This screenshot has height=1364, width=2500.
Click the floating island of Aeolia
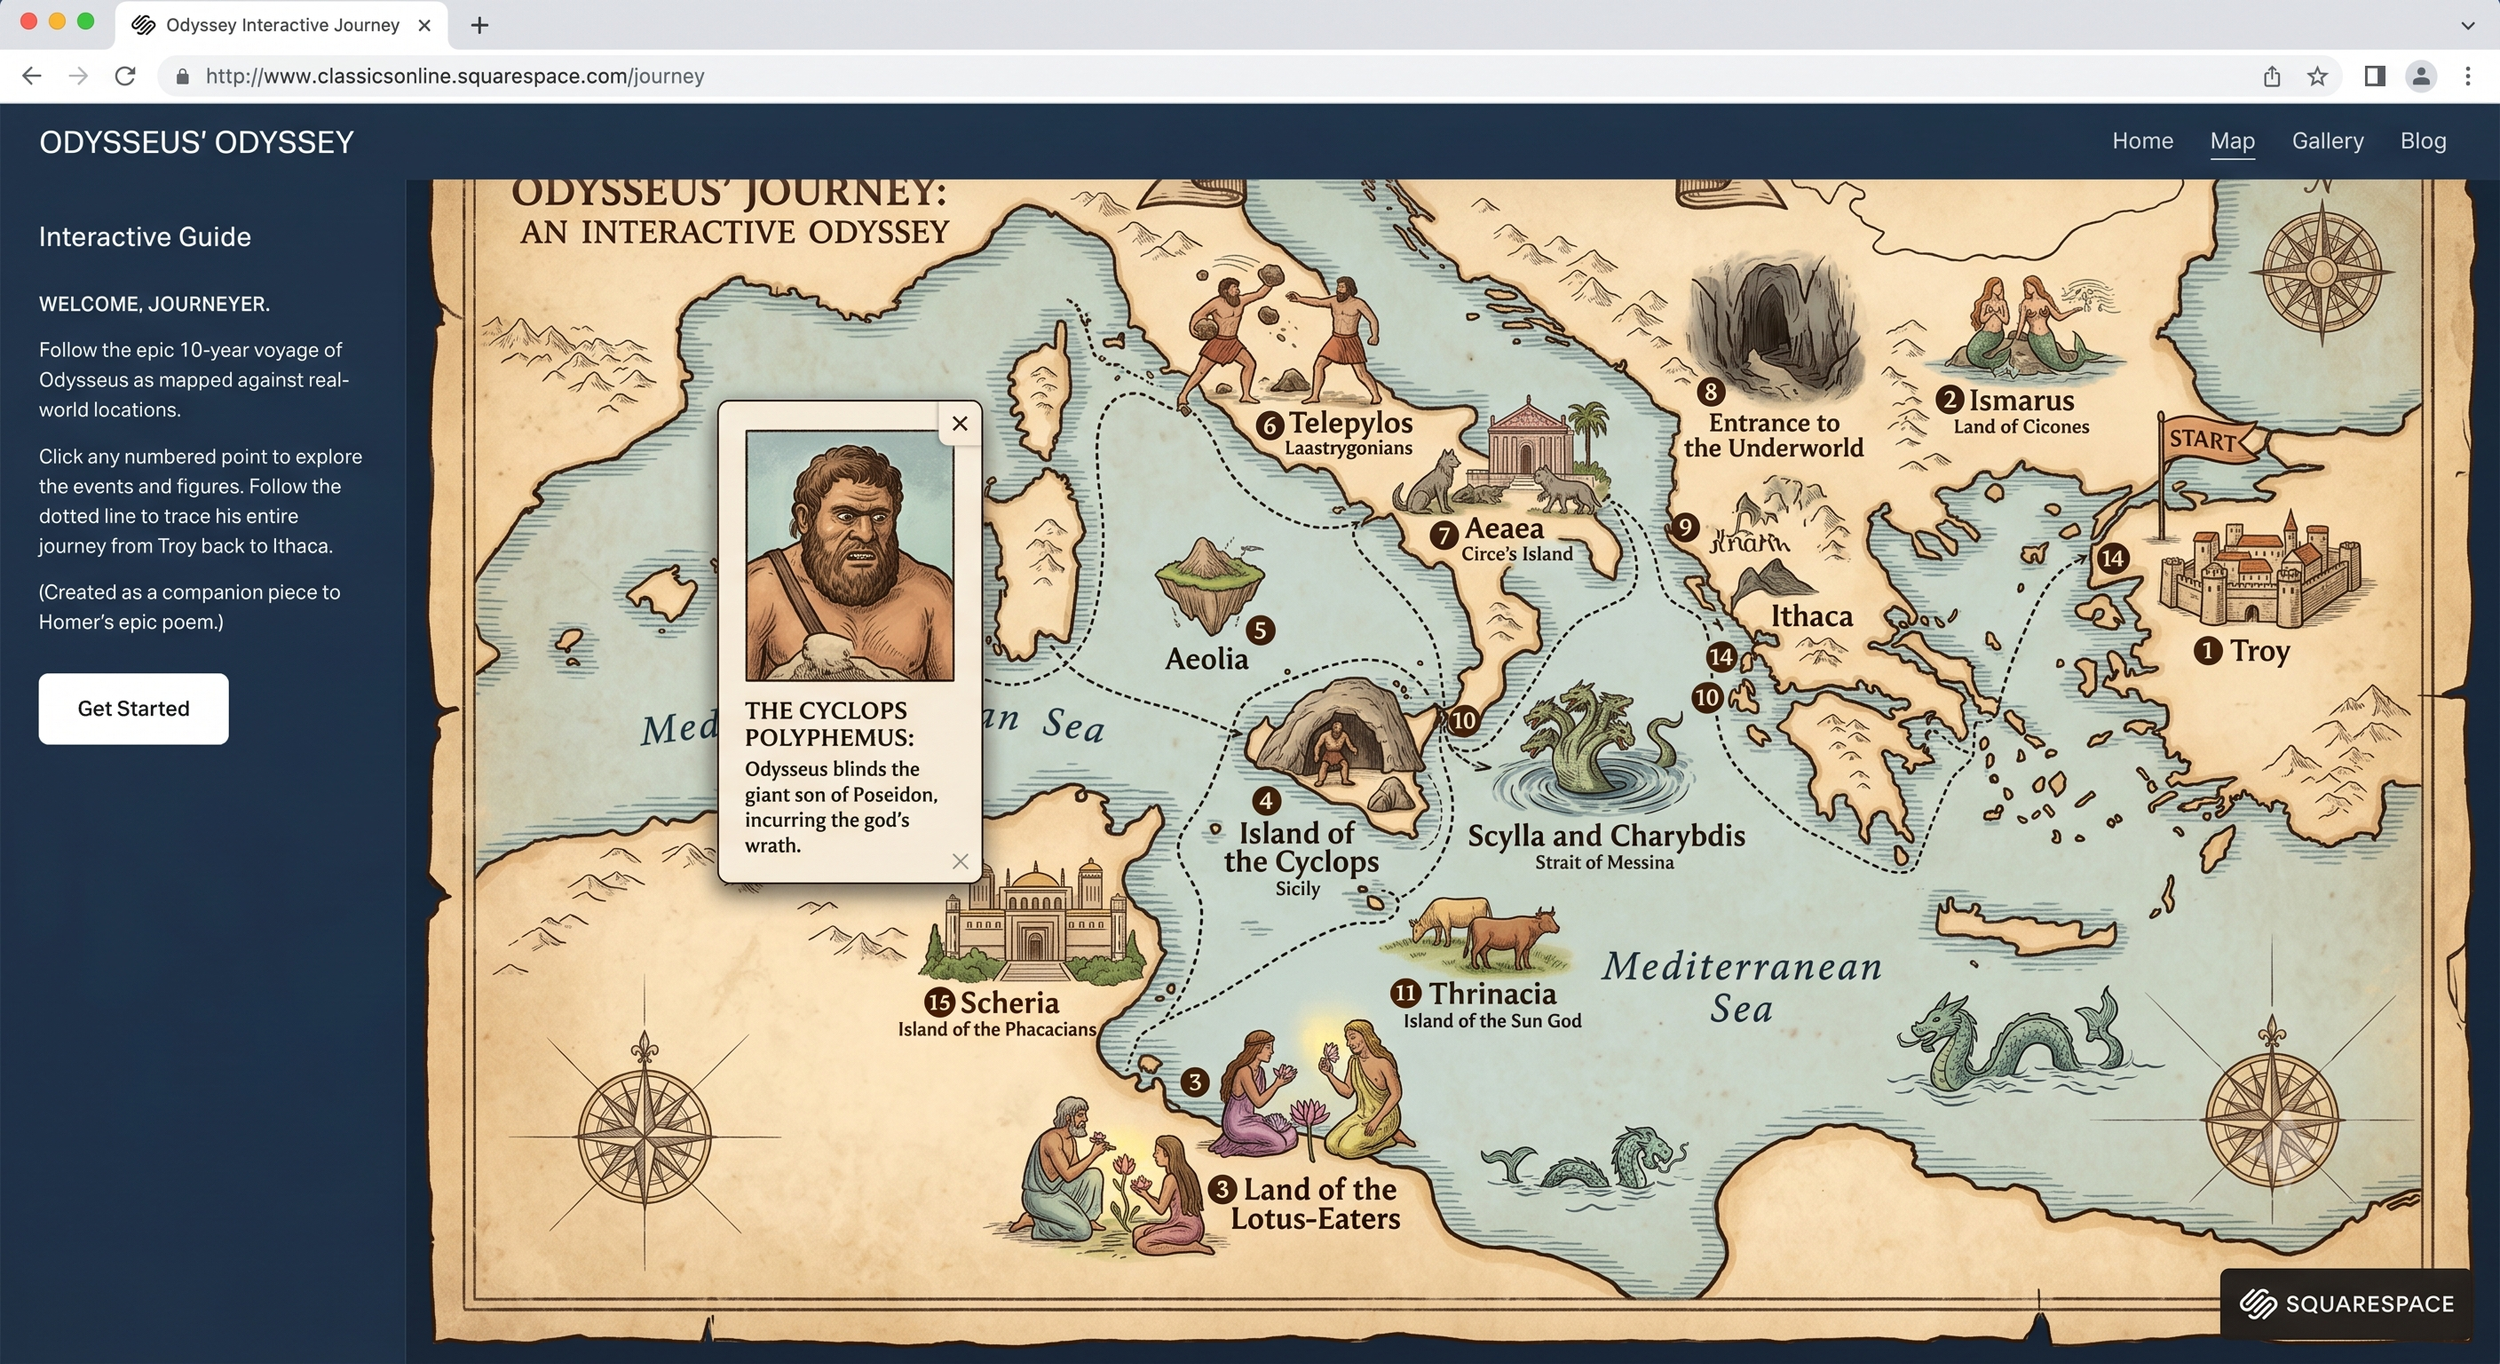[x=1210, y=585]
